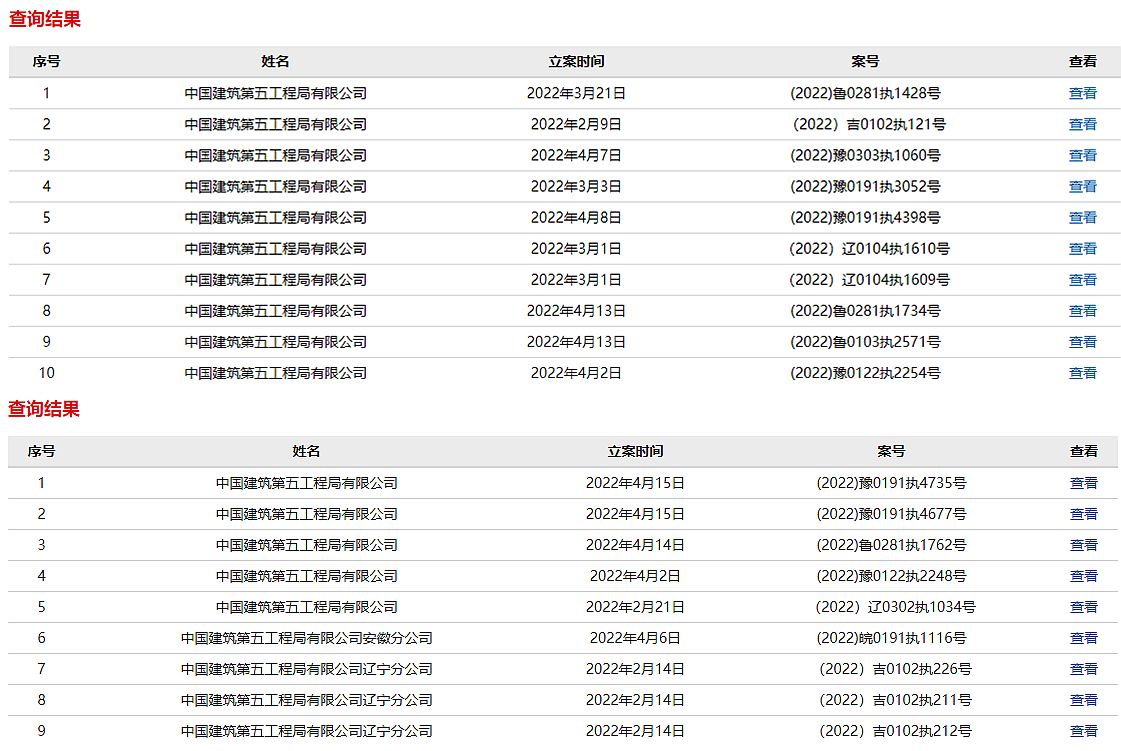Select name 中国建筑第五工程局有限公司安徽分公司

307,638
